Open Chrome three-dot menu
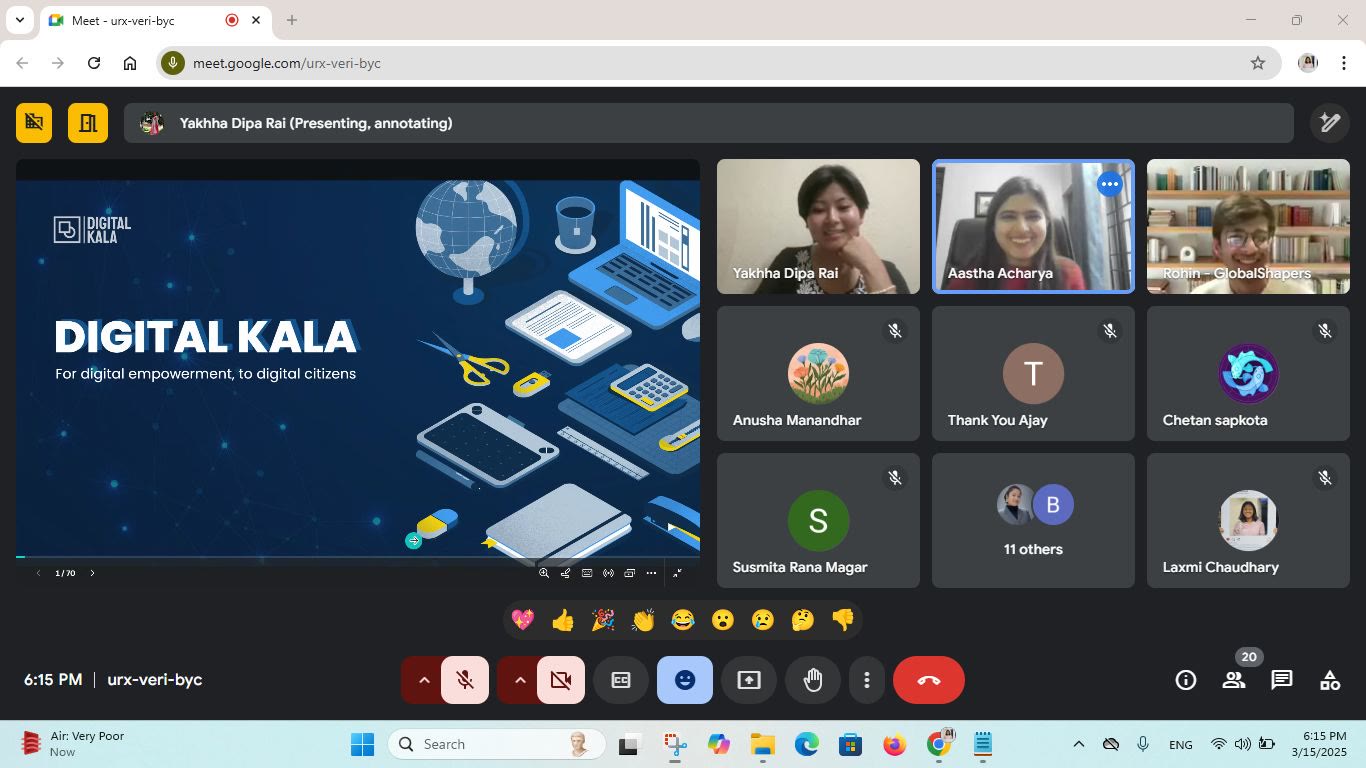 [1342, 63]
